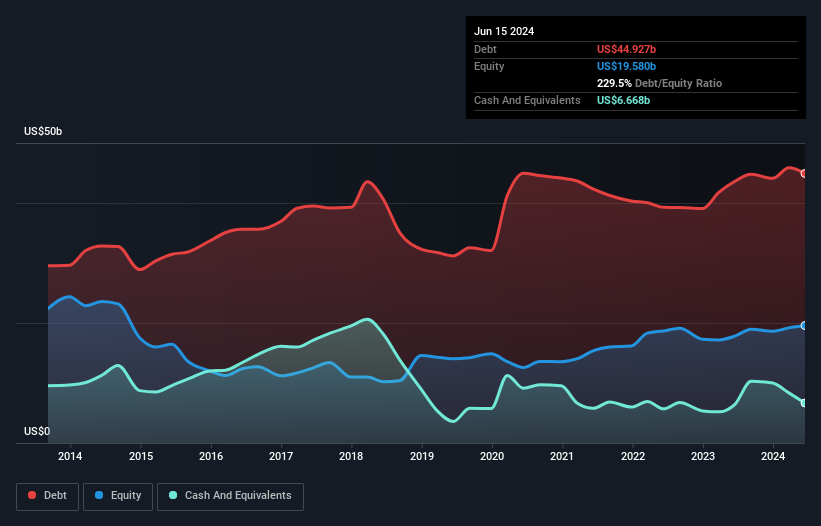Click the US$44.927b debt value
Viewport: 821px width, 526px height.
pyautogui.click(x=627, y=49)
